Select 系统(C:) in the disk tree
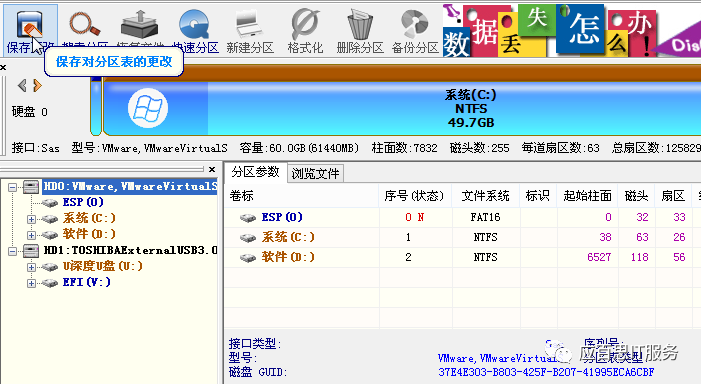This screenshot has width=701, height=384. (x=89, y=218)
